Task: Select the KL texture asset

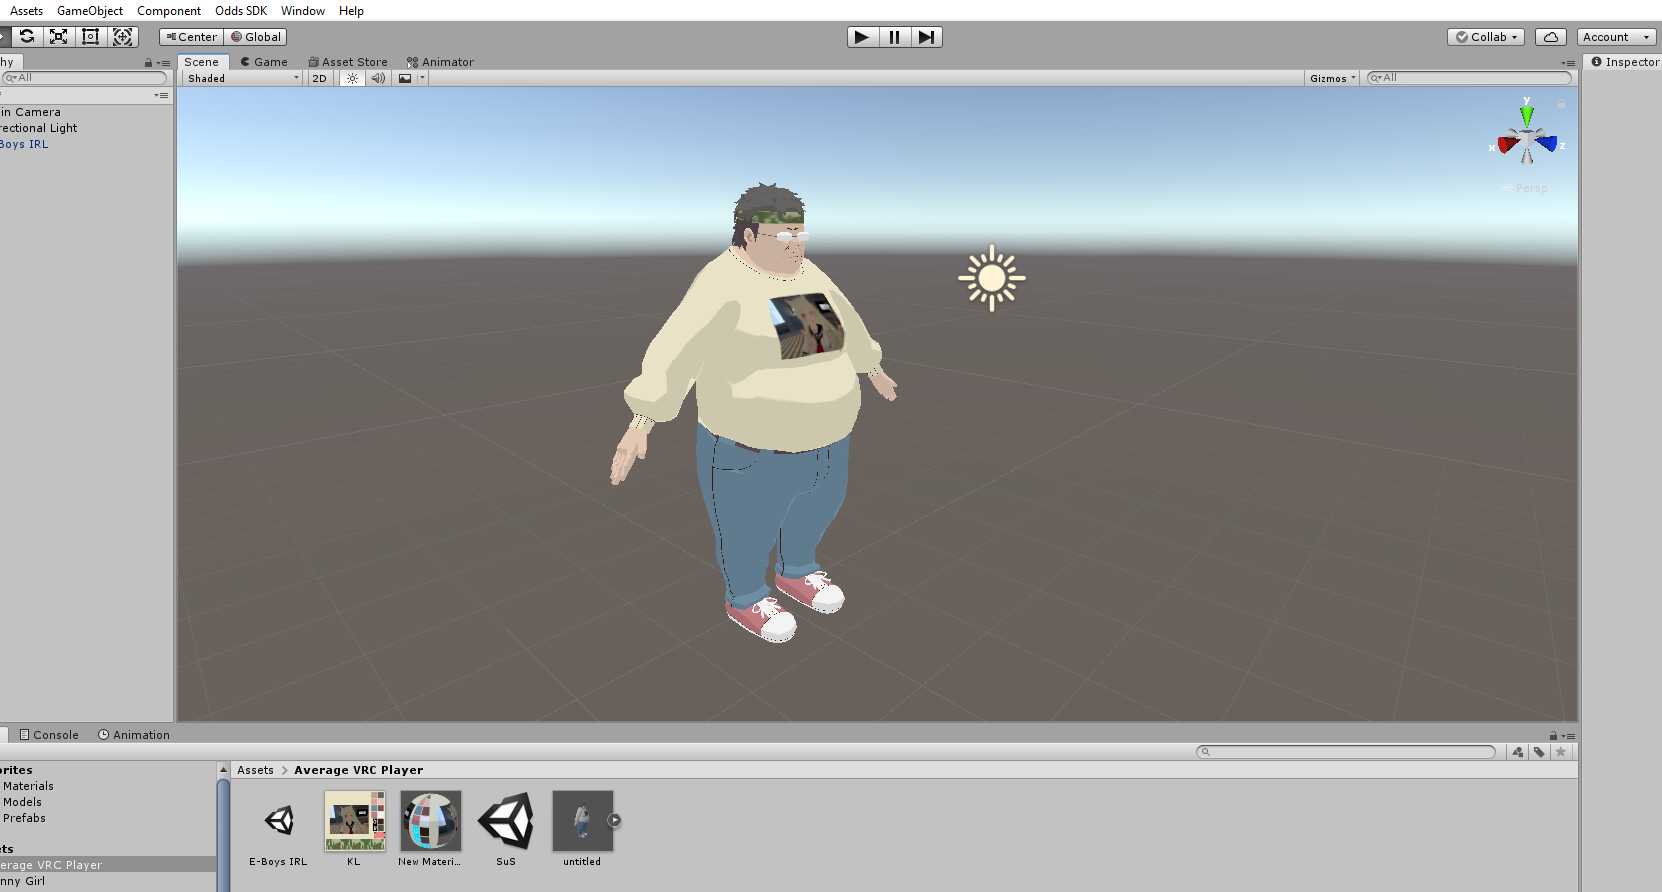Action: 354,828
